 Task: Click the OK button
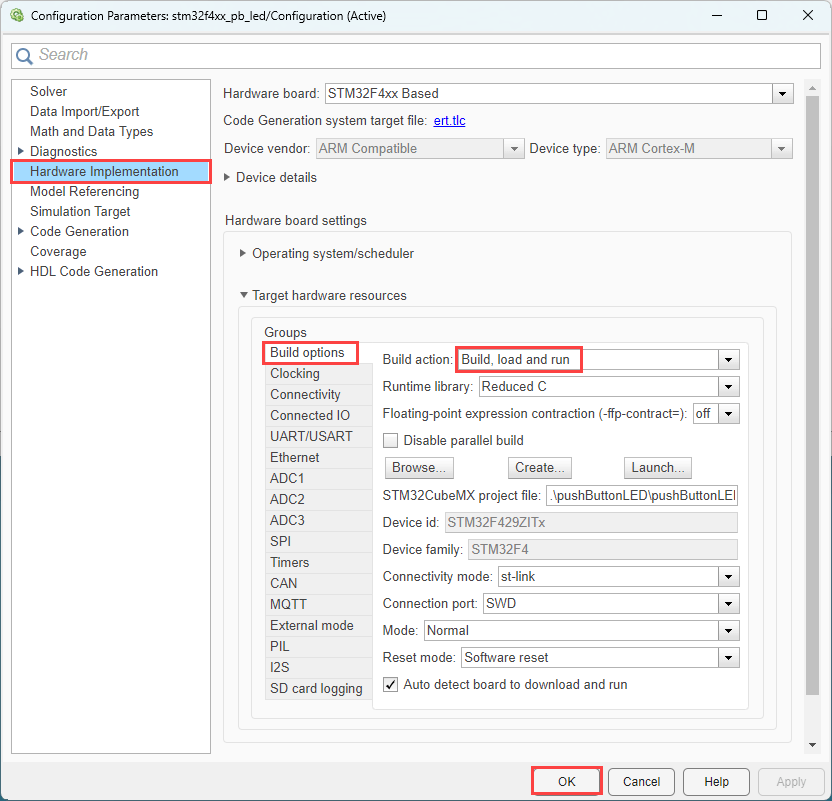pyautogui.click(x=567, y=781)
